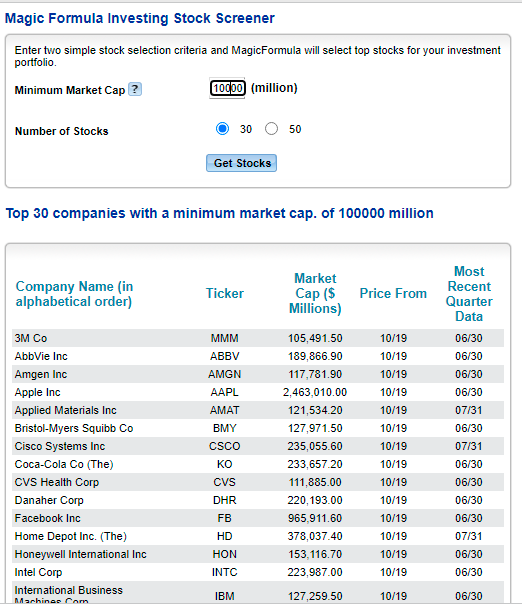Click the Coca-Cola Co (The) name
This screenshot has width=522, height=604.
64,464
